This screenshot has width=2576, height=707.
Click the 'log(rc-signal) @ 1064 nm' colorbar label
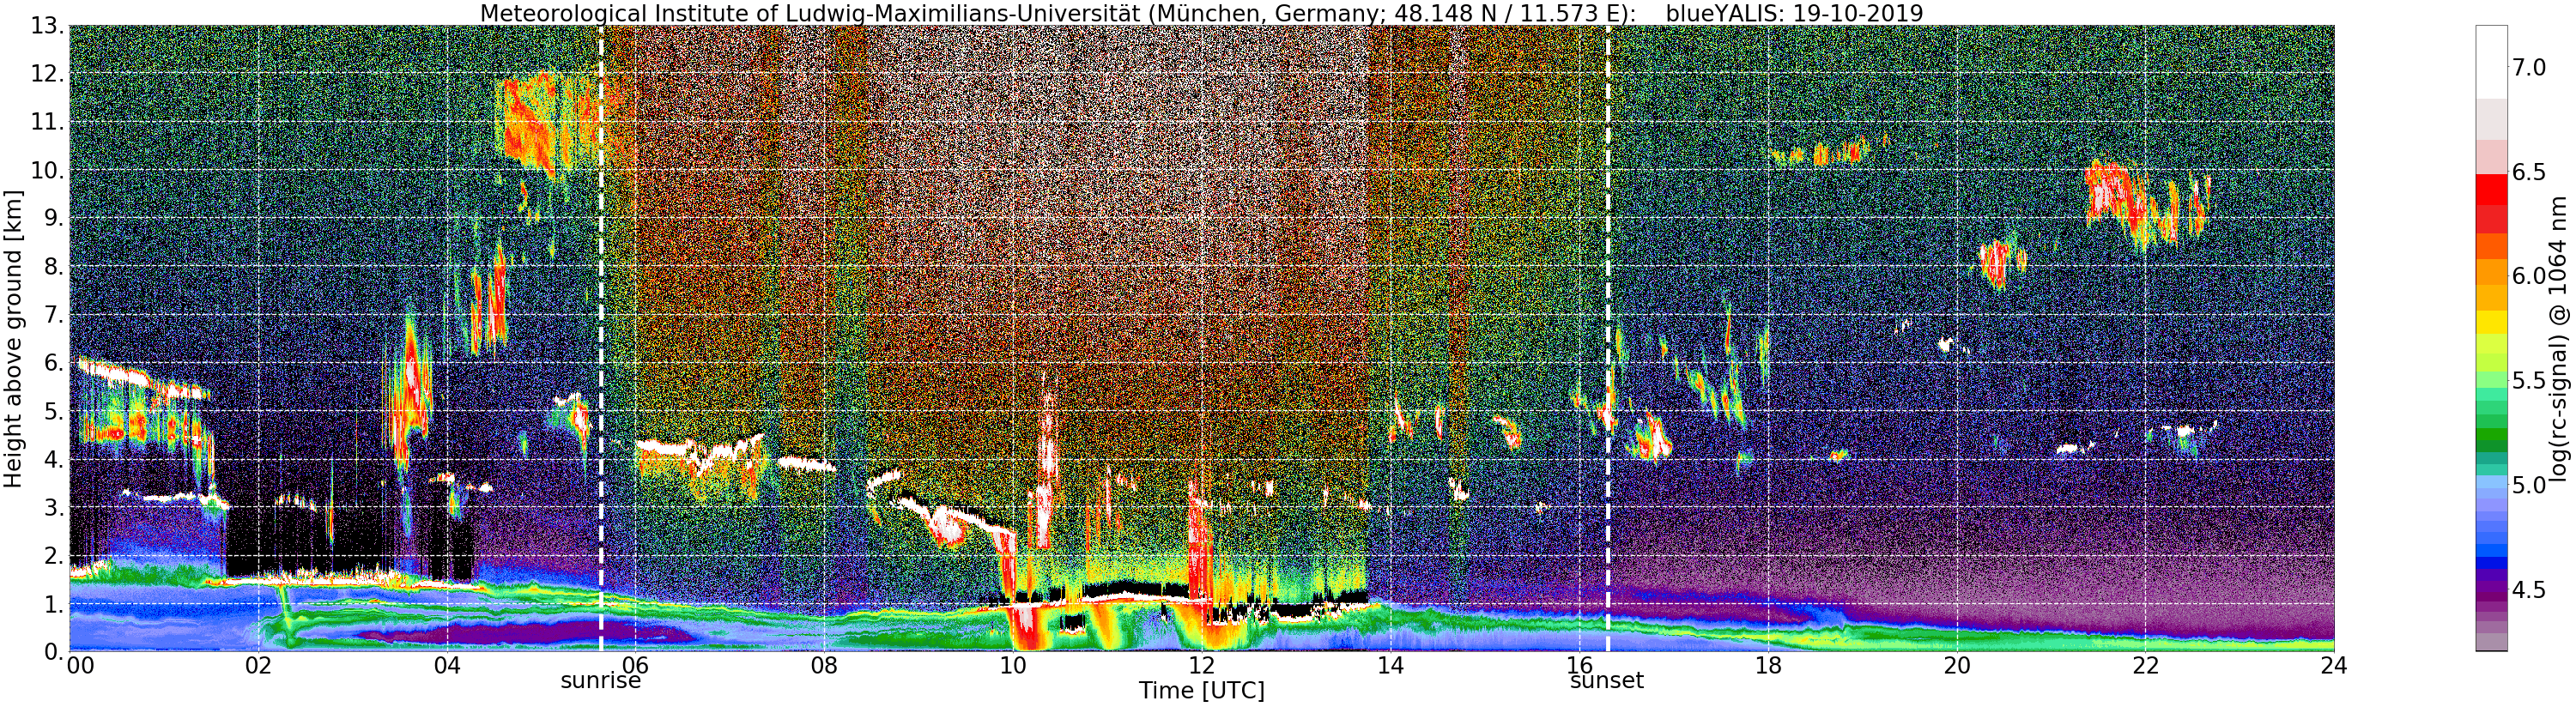tap(2560, 339)
